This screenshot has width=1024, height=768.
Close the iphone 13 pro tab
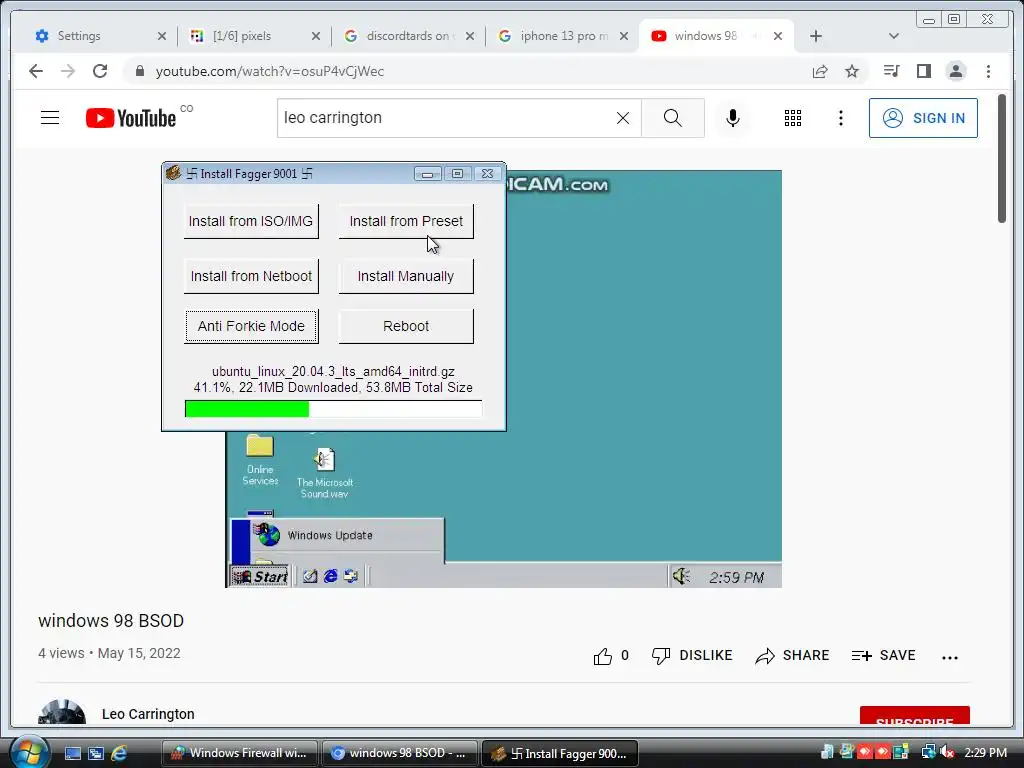pos(624,36)
